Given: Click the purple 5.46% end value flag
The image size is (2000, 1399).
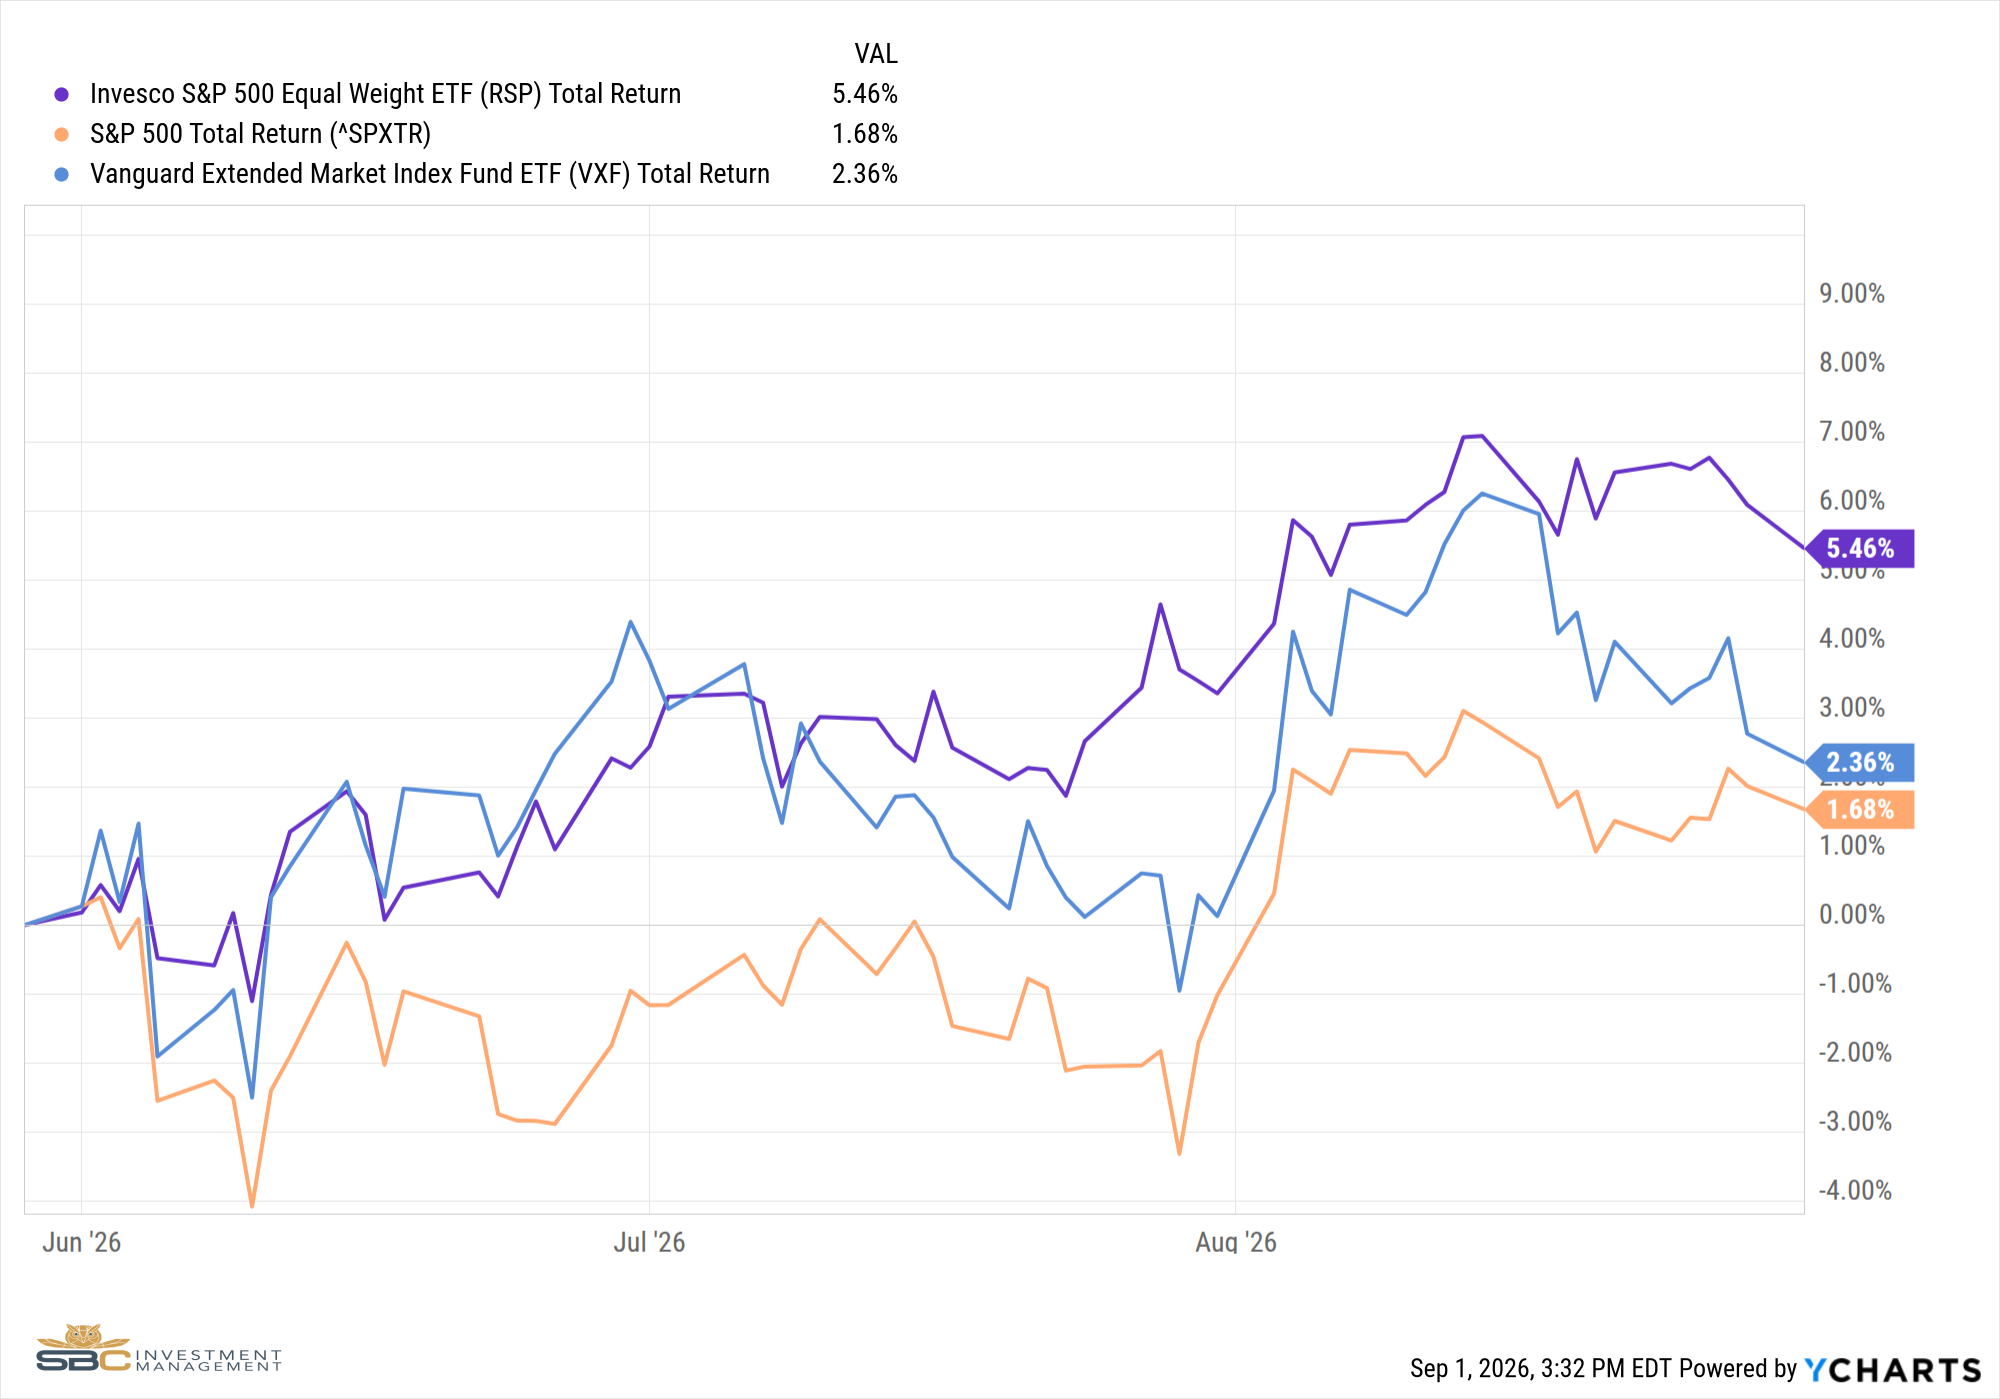Looking at the screenshot, I should (x=1860, y=548).
